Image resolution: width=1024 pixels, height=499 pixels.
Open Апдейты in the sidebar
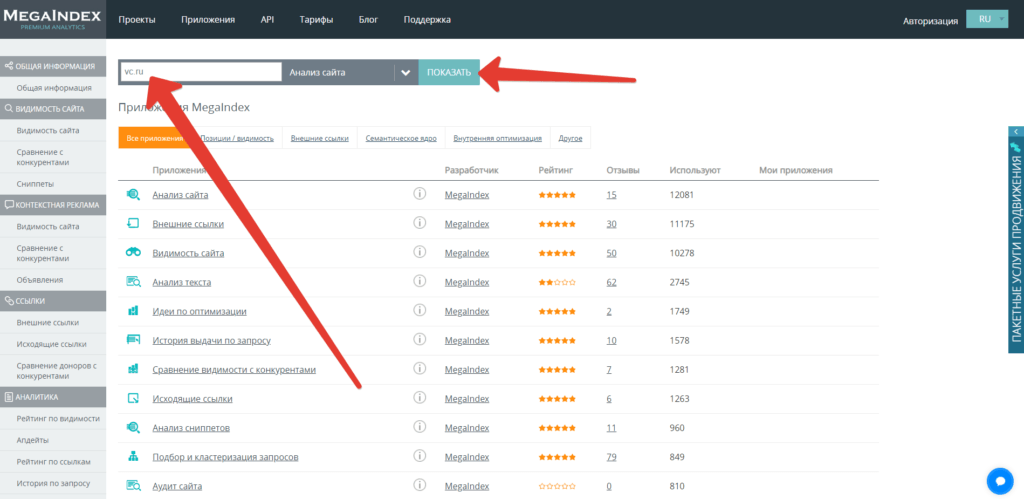click(33, 440)
